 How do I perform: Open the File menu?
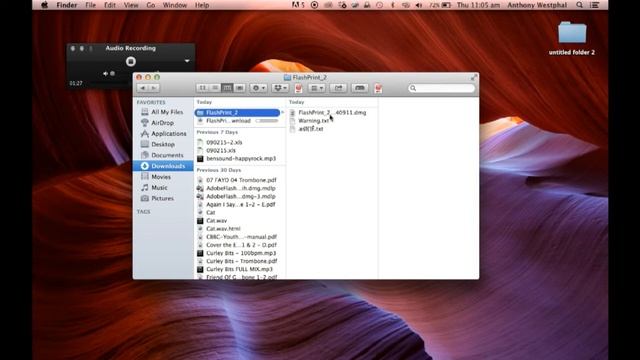click(x=91, y=5)
